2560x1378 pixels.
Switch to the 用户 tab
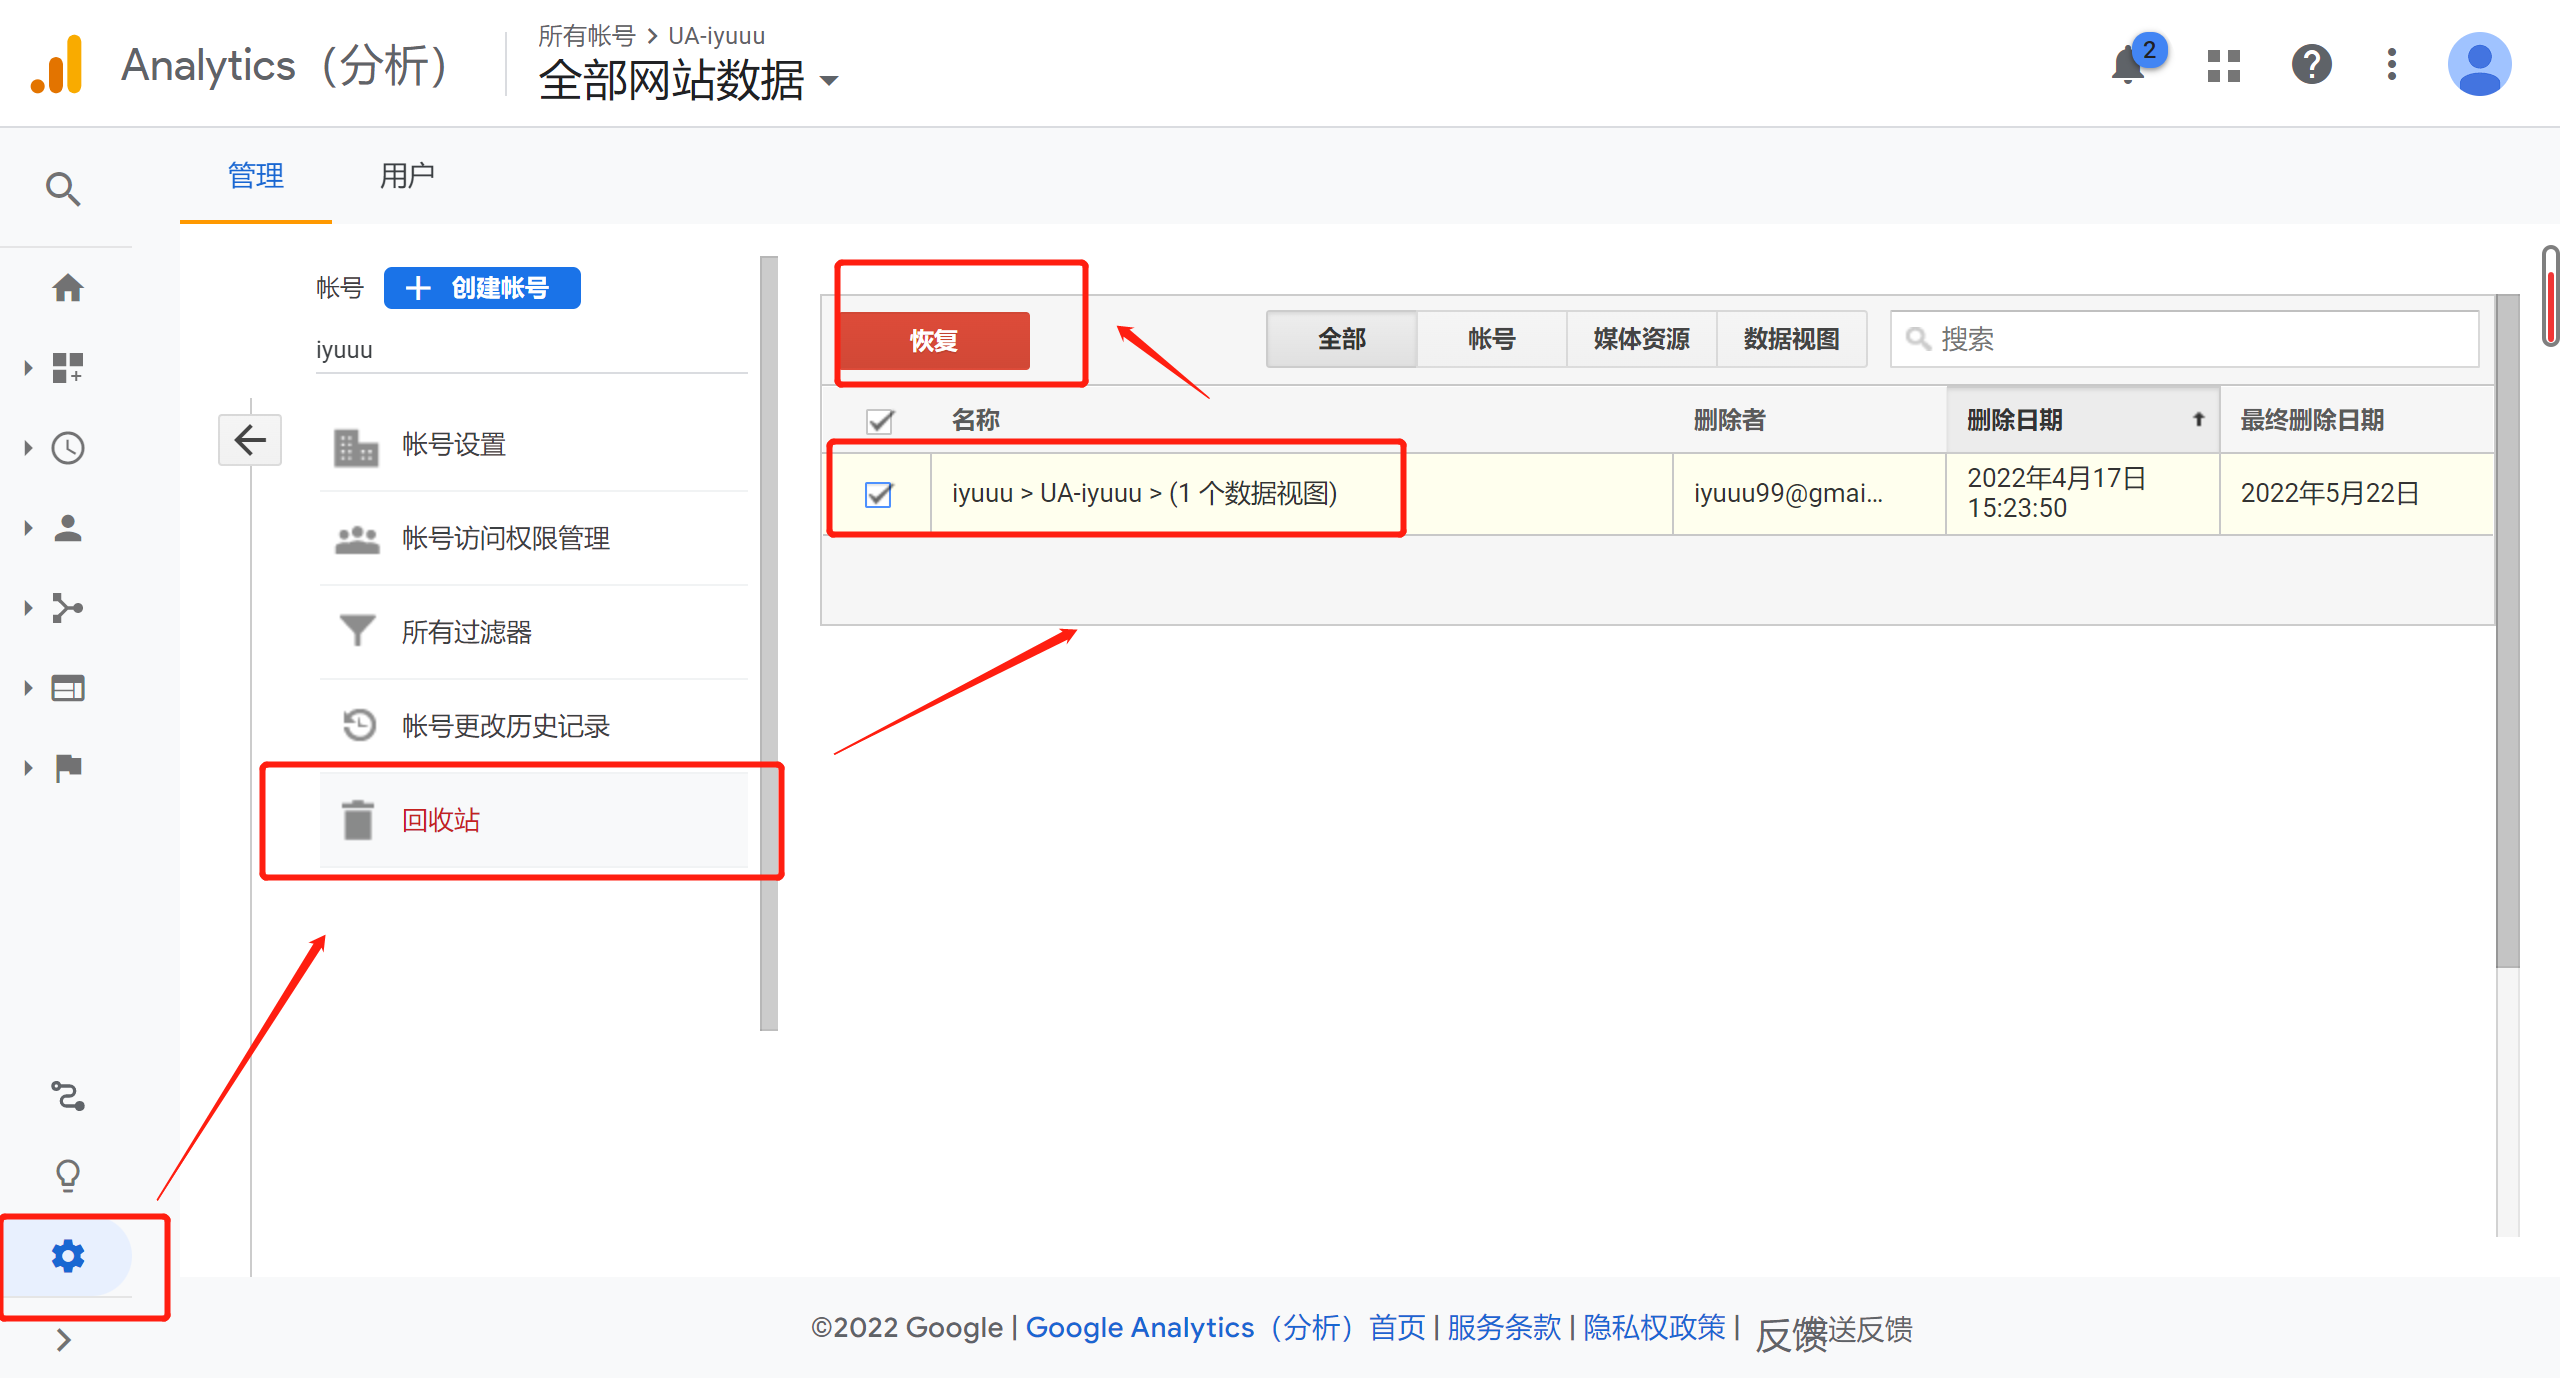406,176
